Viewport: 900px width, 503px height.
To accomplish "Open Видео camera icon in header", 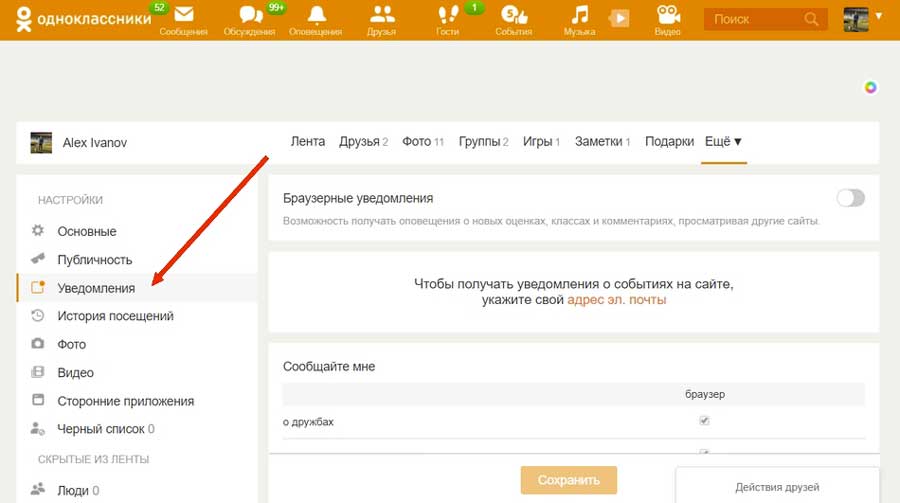I will click(x=668, y=14).
